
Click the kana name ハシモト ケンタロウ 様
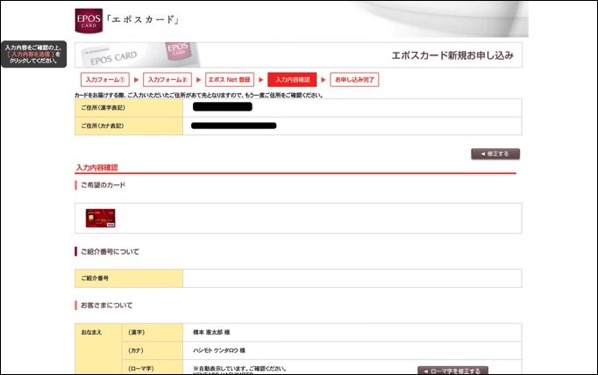(x=219, y=350)
